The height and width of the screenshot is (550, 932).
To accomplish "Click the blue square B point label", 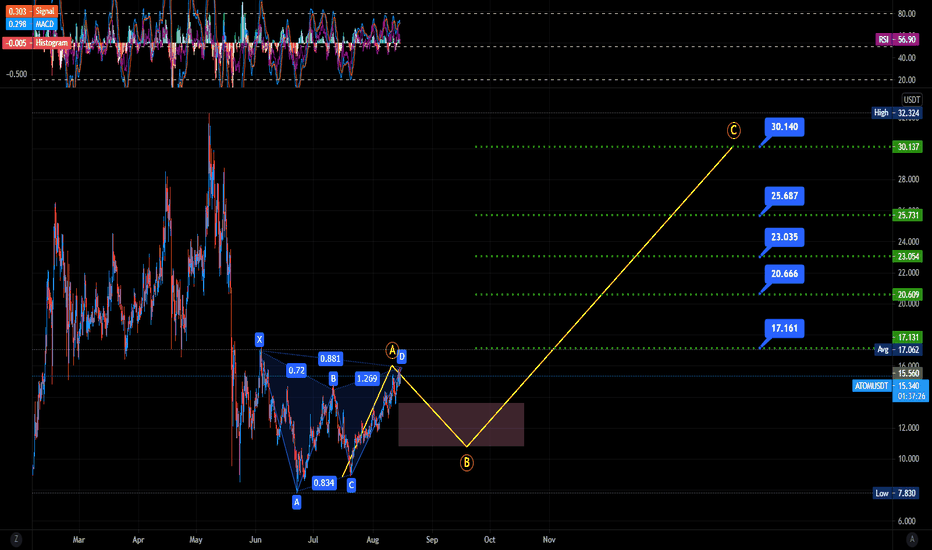I will 333,378.
